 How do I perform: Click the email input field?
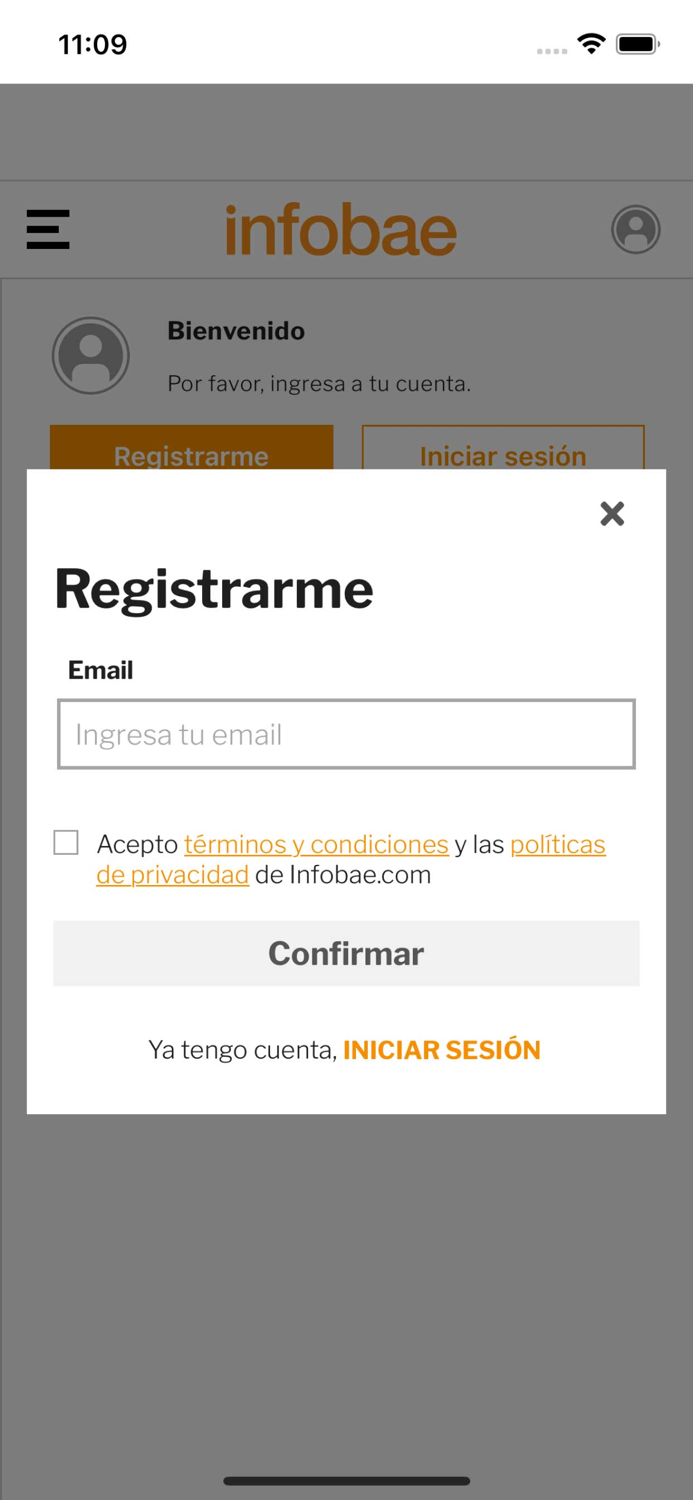346,734
